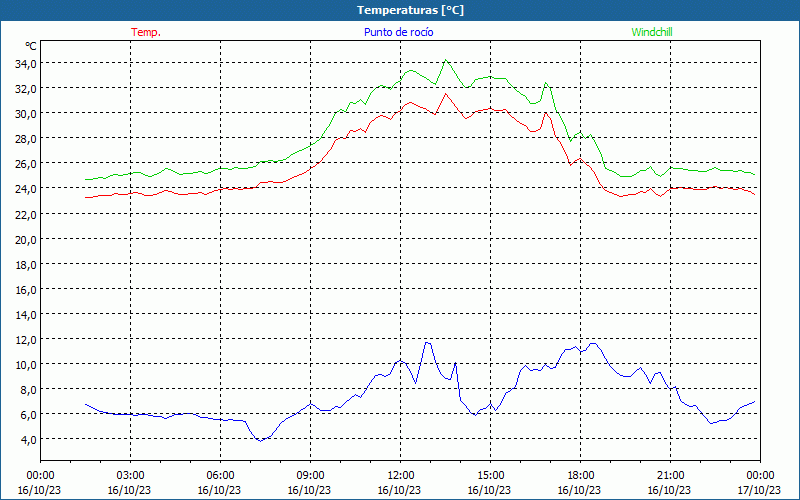Click the "26,0" y-axis value
800x500 pixels.
[26, 164]
